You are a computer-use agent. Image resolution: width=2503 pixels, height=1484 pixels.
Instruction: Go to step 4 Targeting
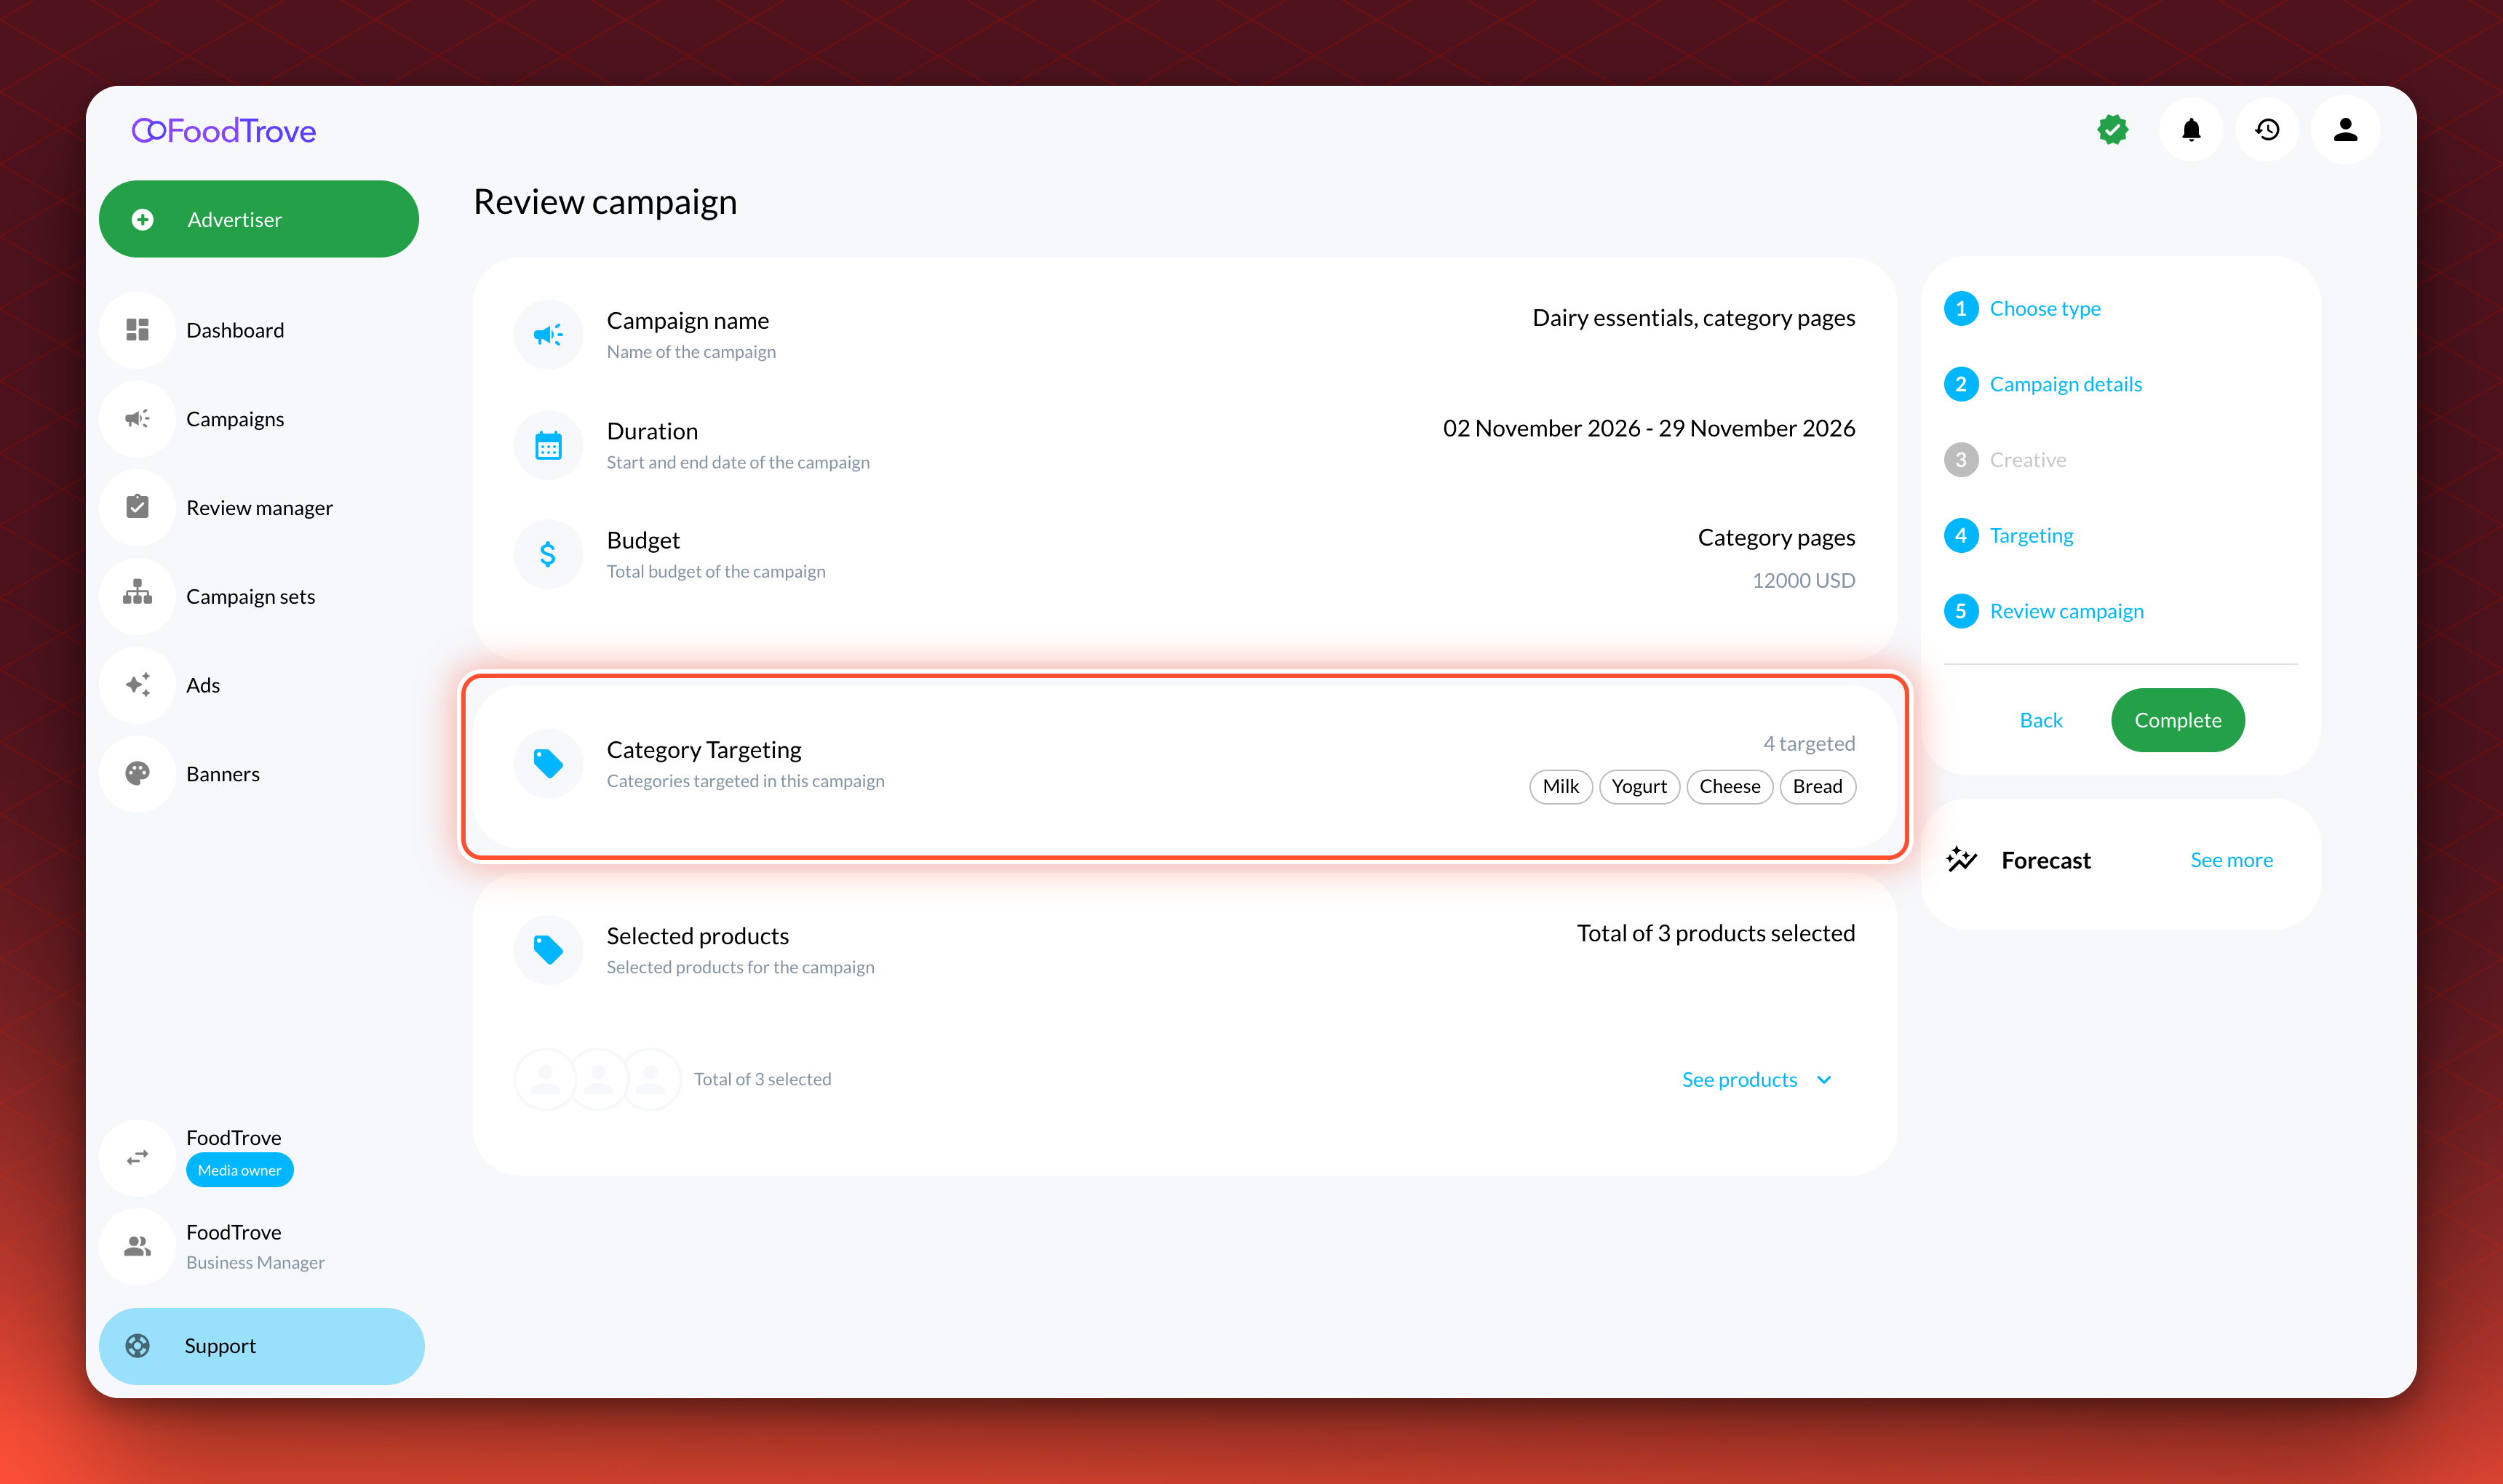(2008, 536)
